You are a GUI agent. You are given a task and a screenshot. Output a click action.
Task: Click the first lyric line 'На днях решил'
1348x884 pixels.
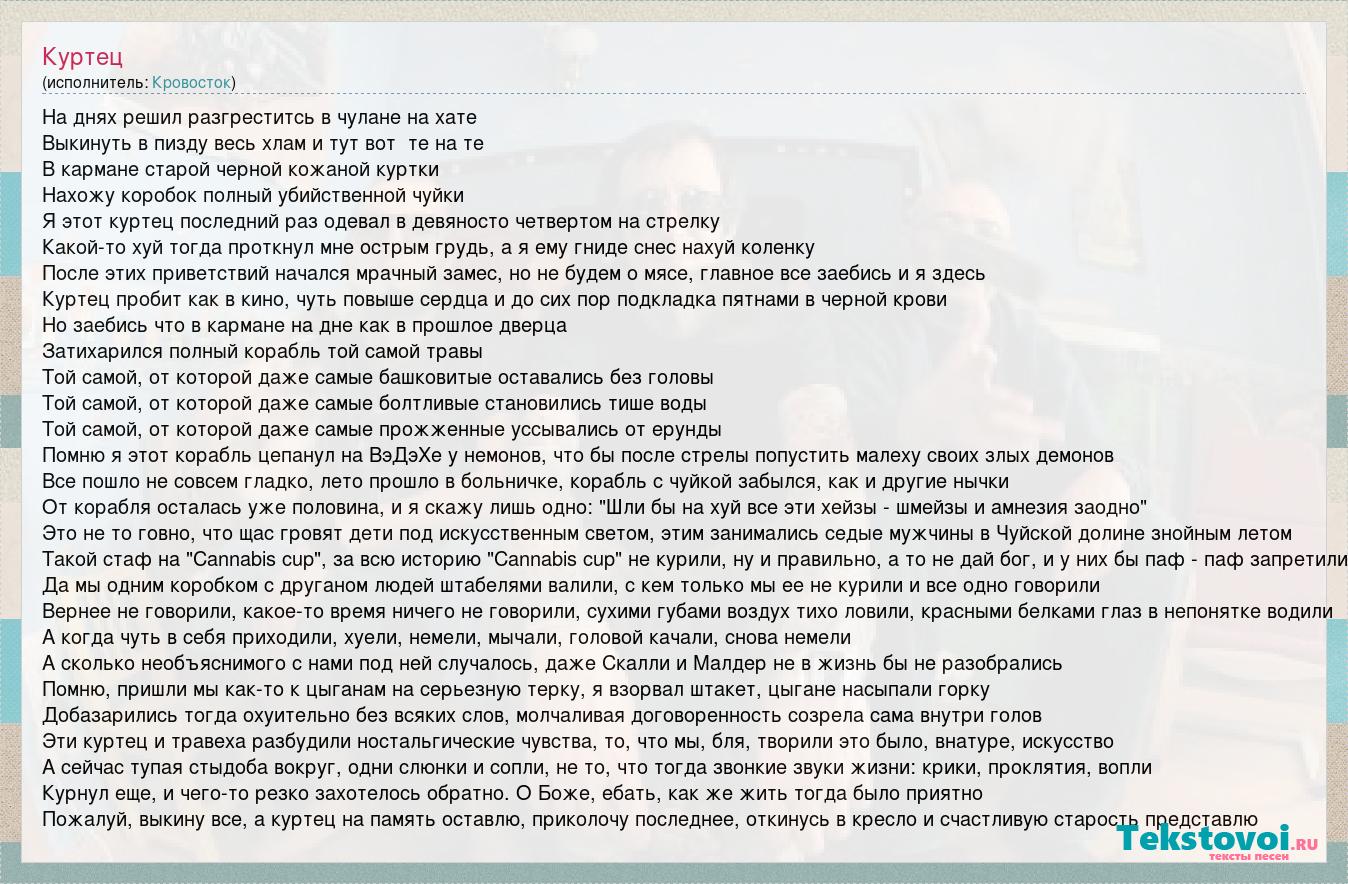259,117
